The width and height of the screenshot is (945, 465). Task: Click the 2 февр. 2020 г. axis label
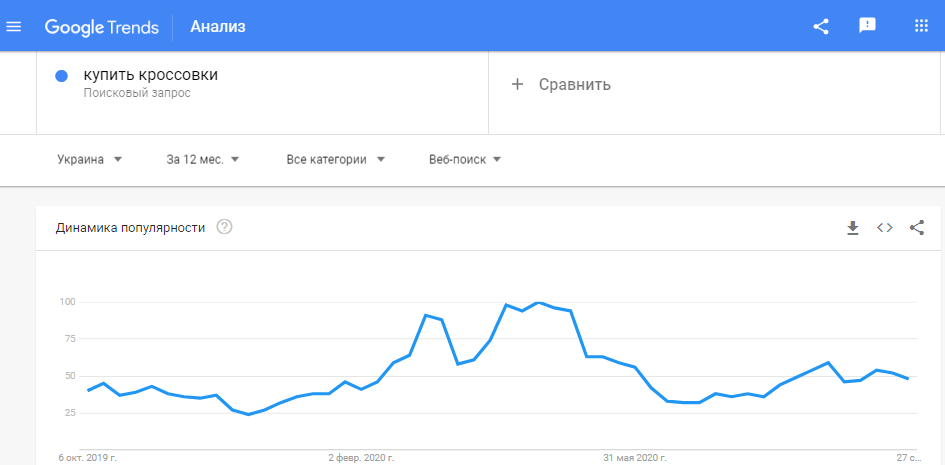click(x=362, y=458)
